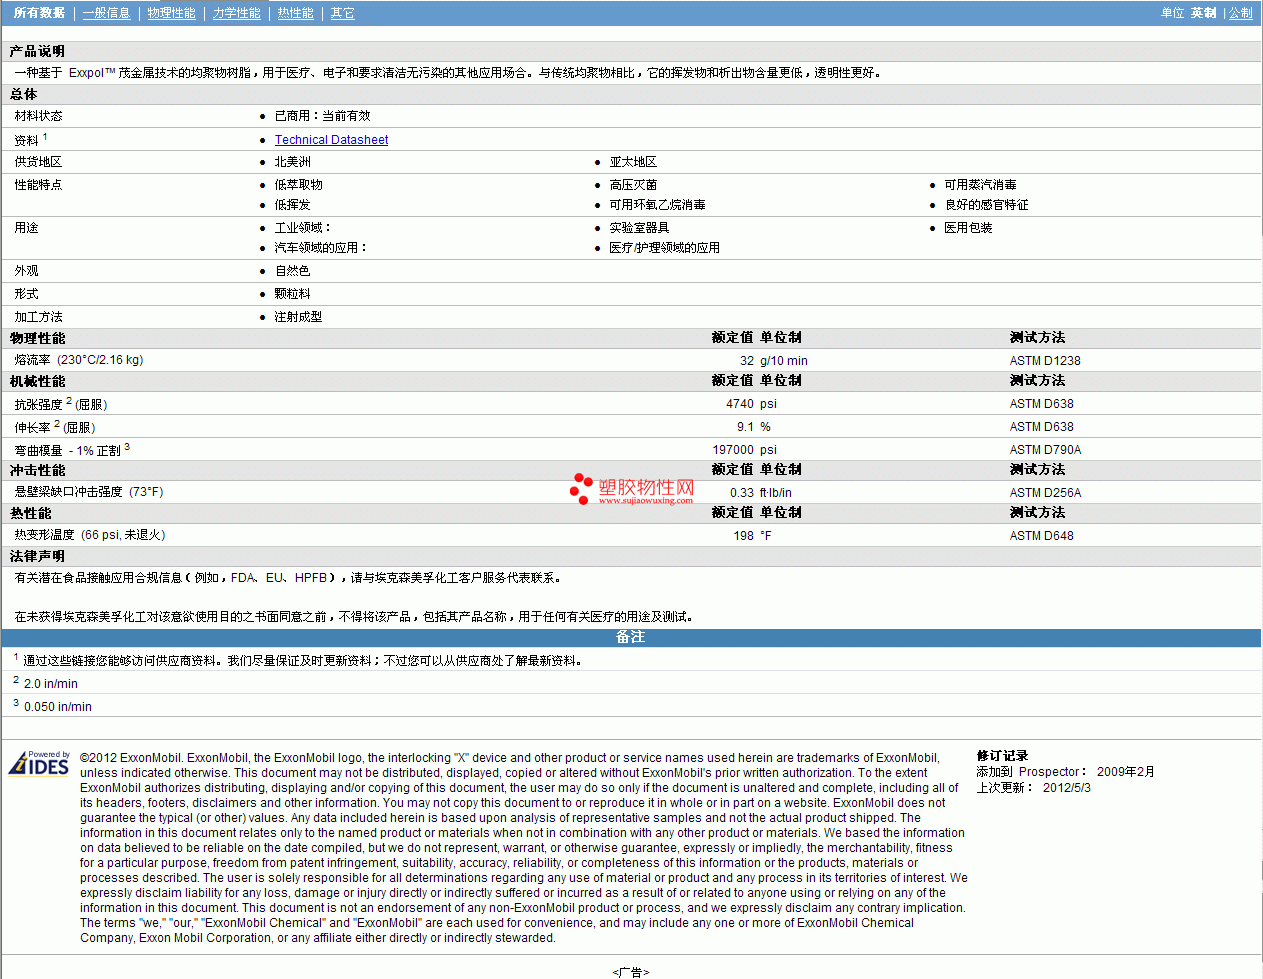
Task: Select the 伸长率 (屈服) row label
Action: (x=54, y=427)
